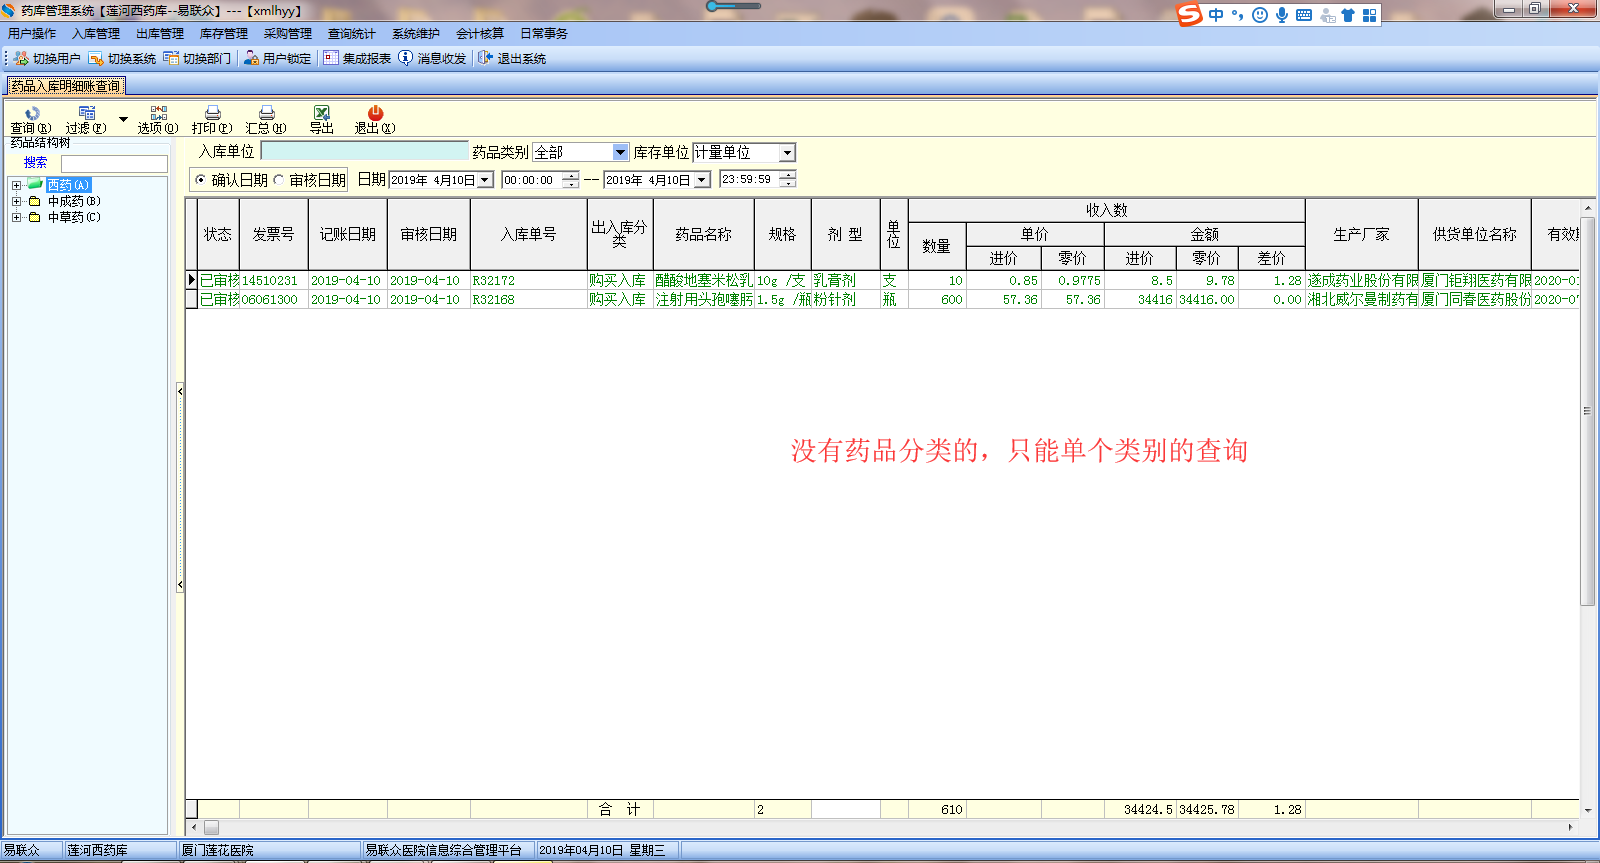The image size is (1600, 863).
Task: Click the 过滤(F) filter tool
Action: (x=86, y=120)
